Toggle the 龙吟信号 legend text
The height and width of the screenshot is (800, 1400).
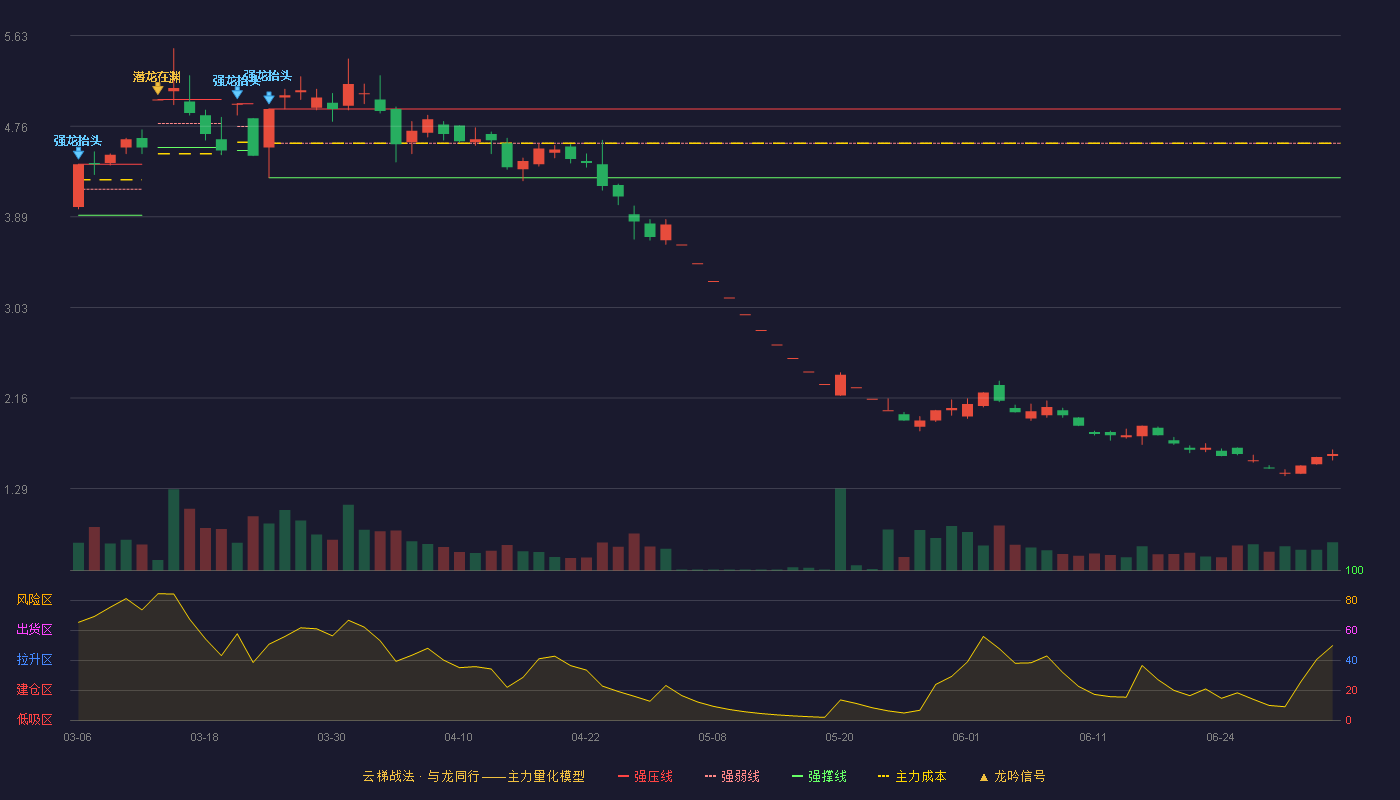tap(1020, 777)
